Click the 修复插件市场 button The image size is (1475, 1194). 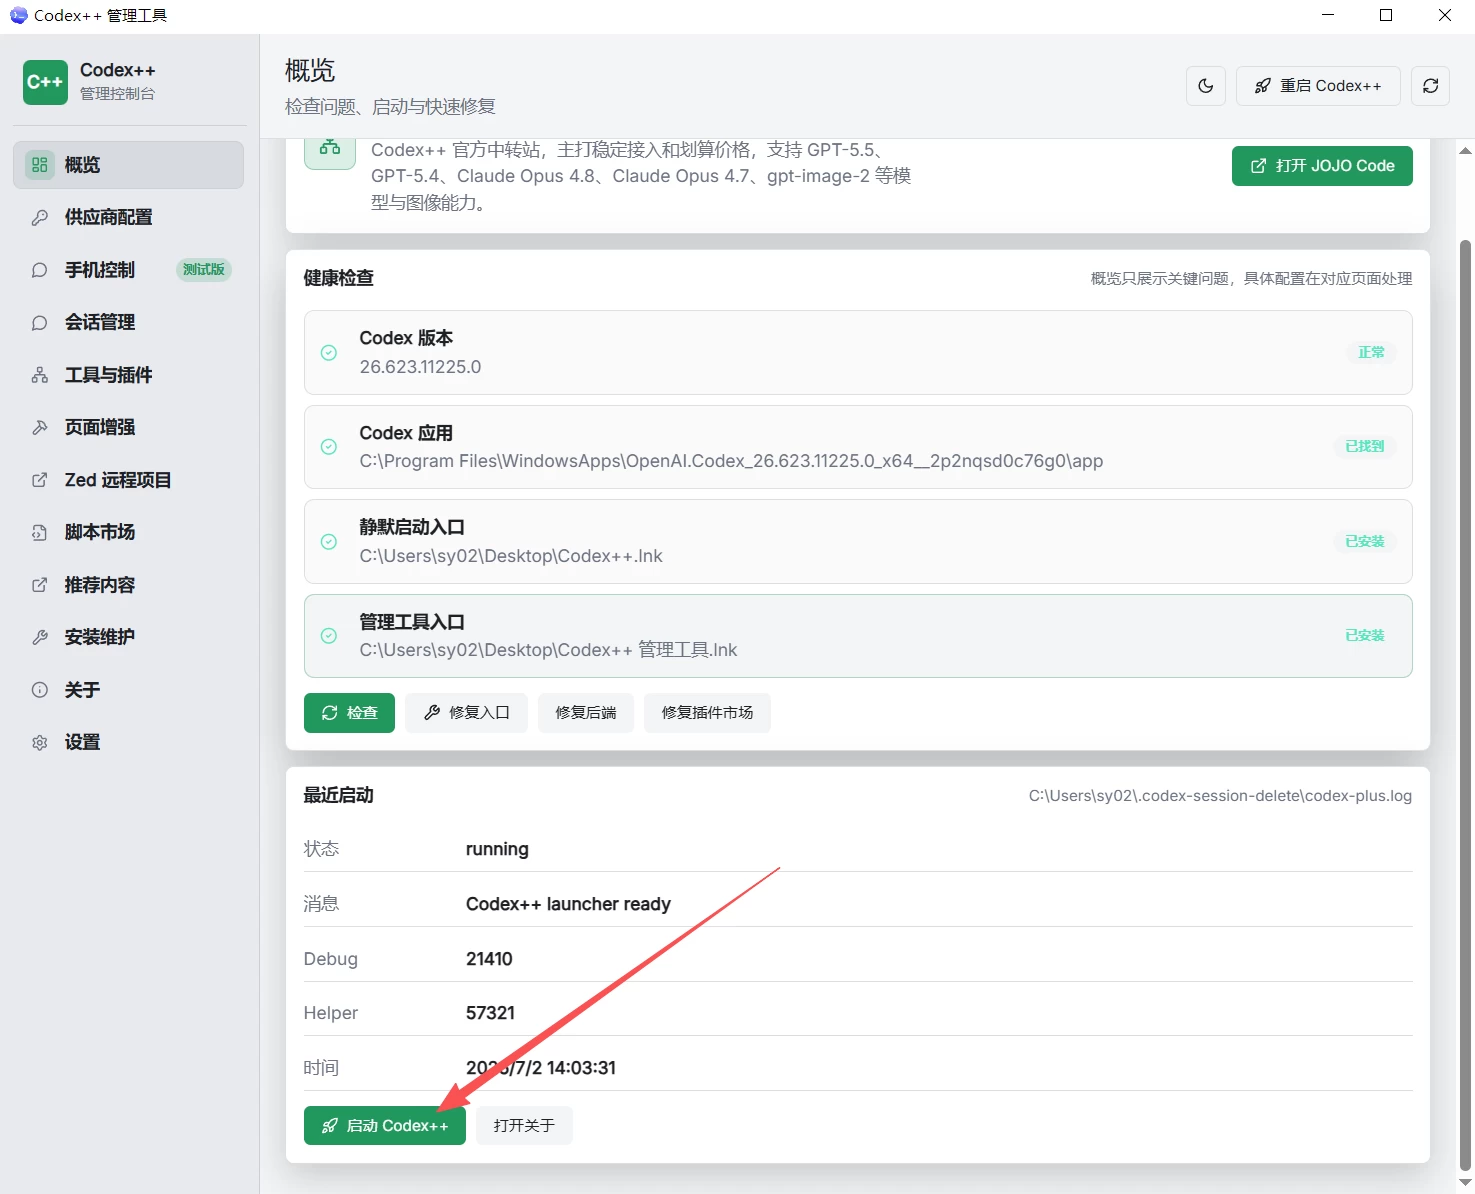click(707, 713)
